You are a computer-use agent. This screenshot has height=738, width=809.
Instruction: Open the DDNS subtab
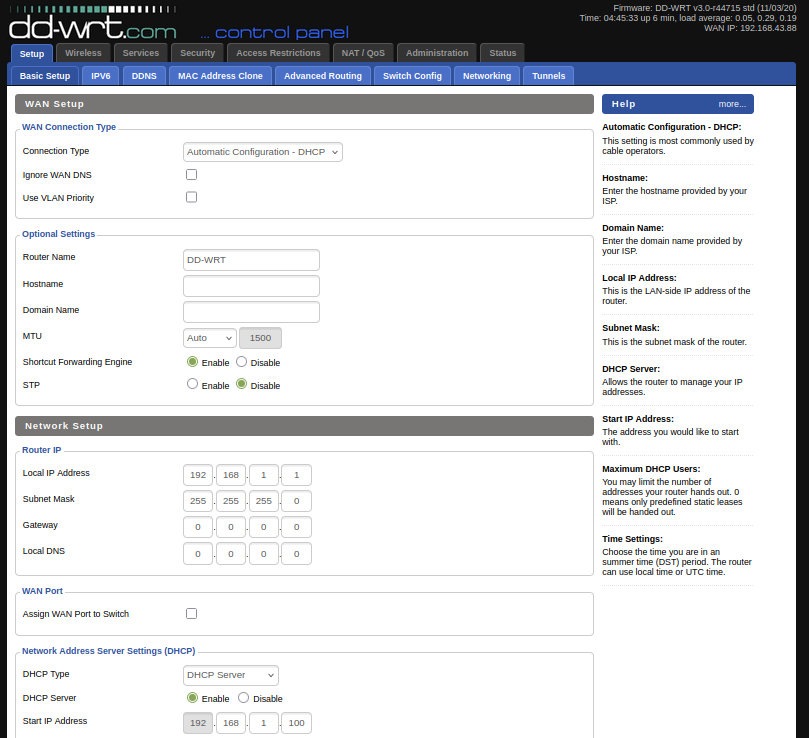click(144, 76)
